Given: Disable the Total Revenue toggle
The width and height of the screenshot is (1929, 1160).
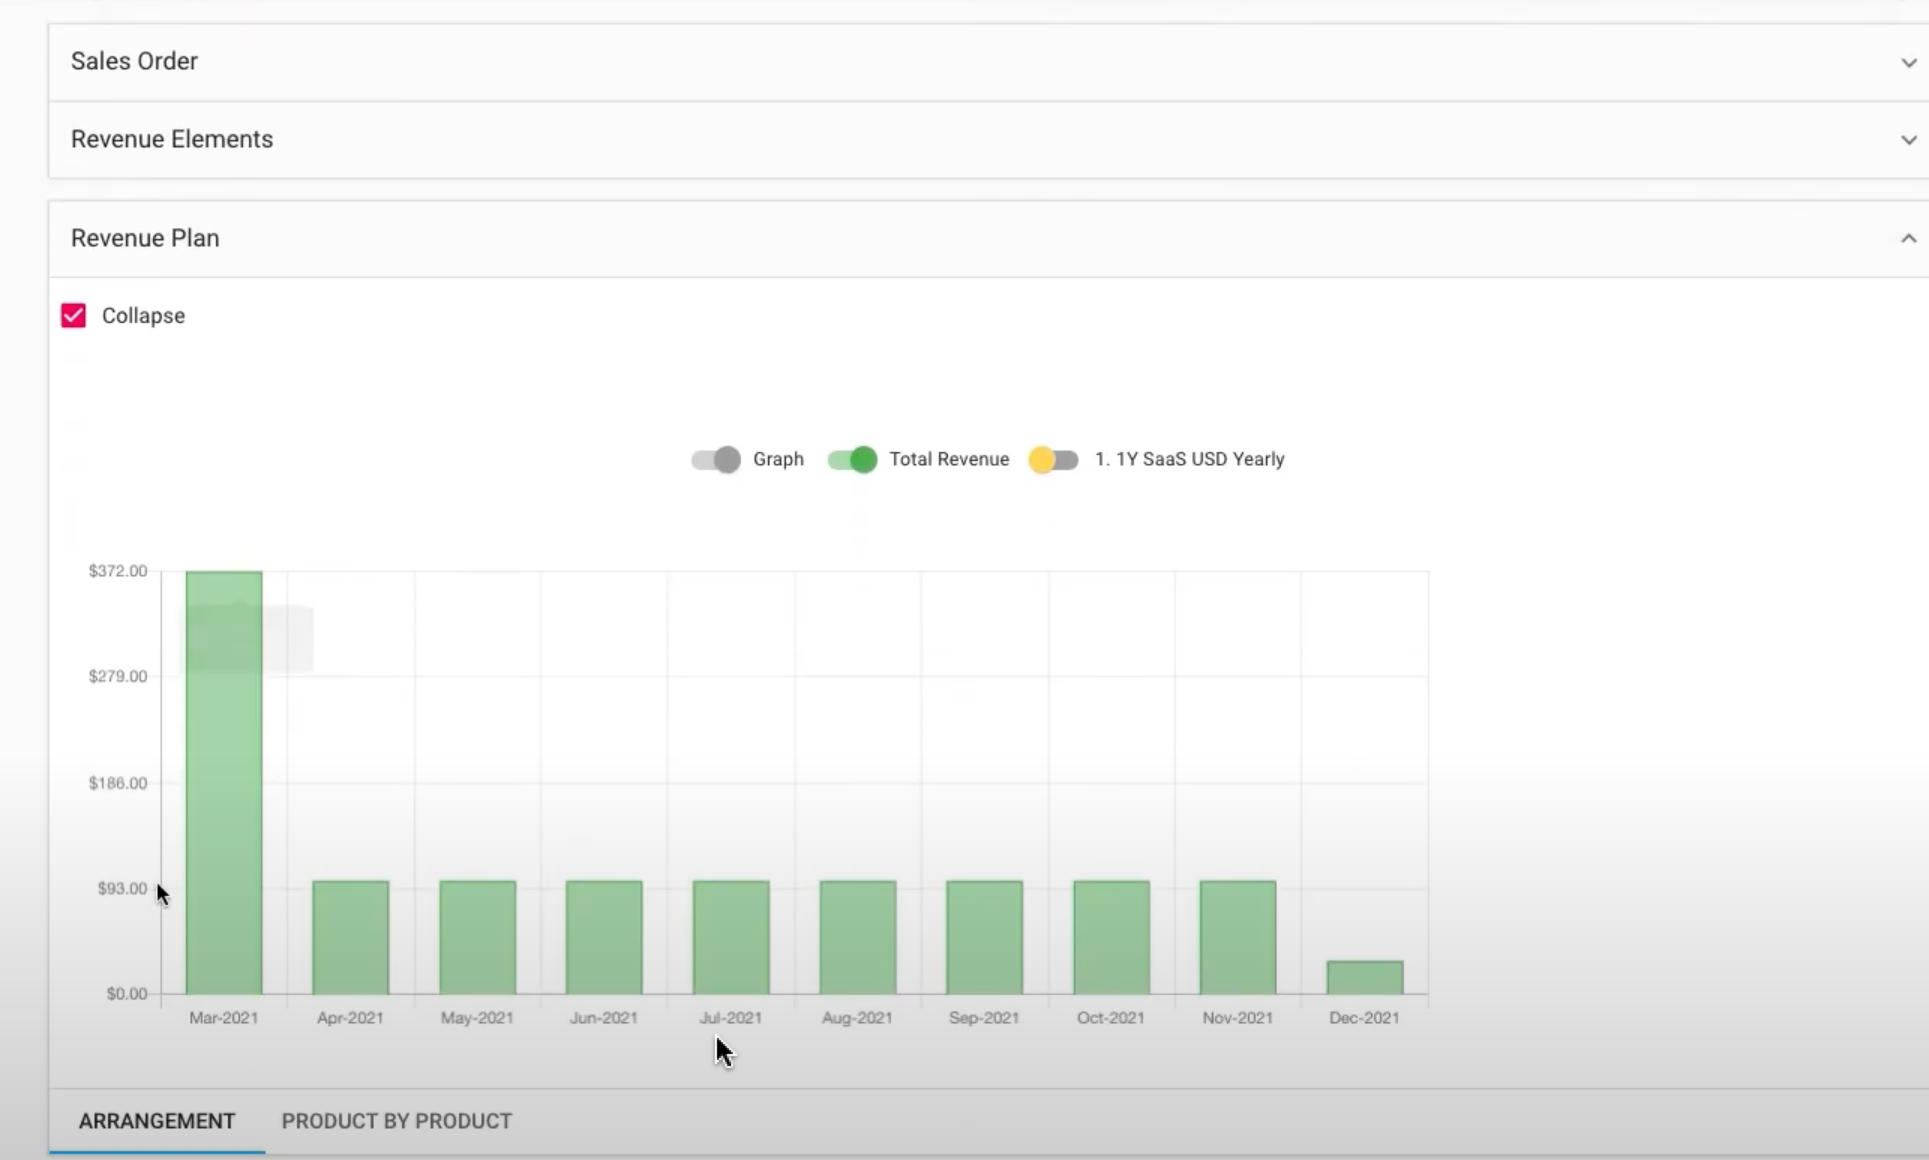Looking at the screenshot, I should pos(852,460).
